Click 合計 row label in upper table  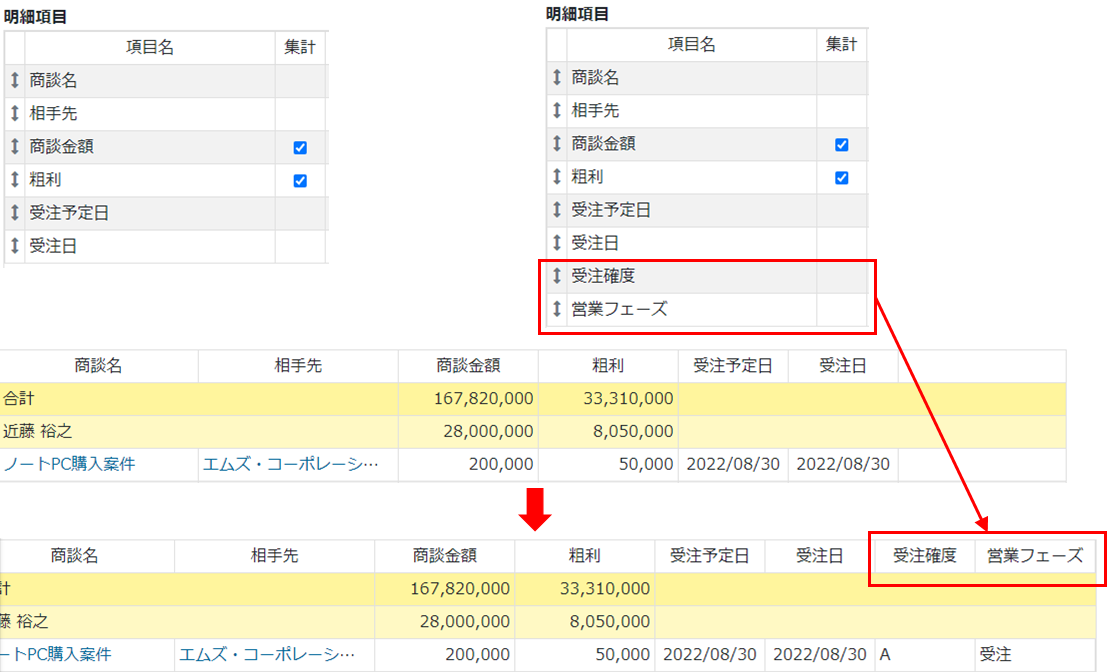coord(18,399)
